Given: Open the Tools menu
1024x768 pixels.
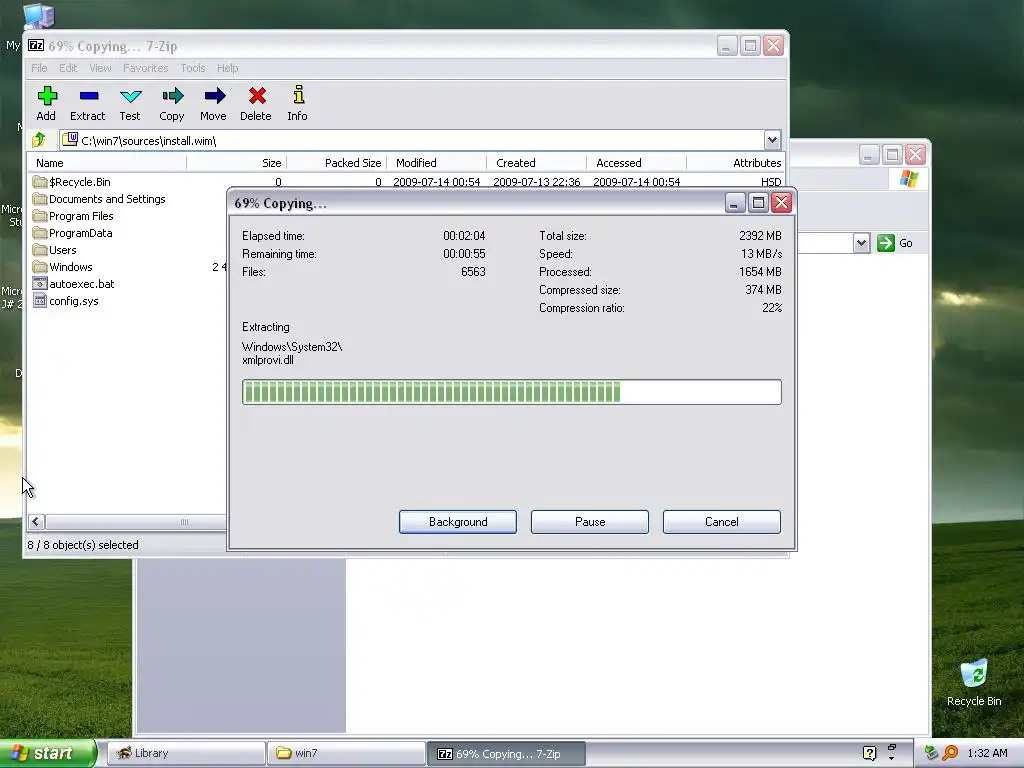Looking at the screenshot, I should tap(193, 68).
